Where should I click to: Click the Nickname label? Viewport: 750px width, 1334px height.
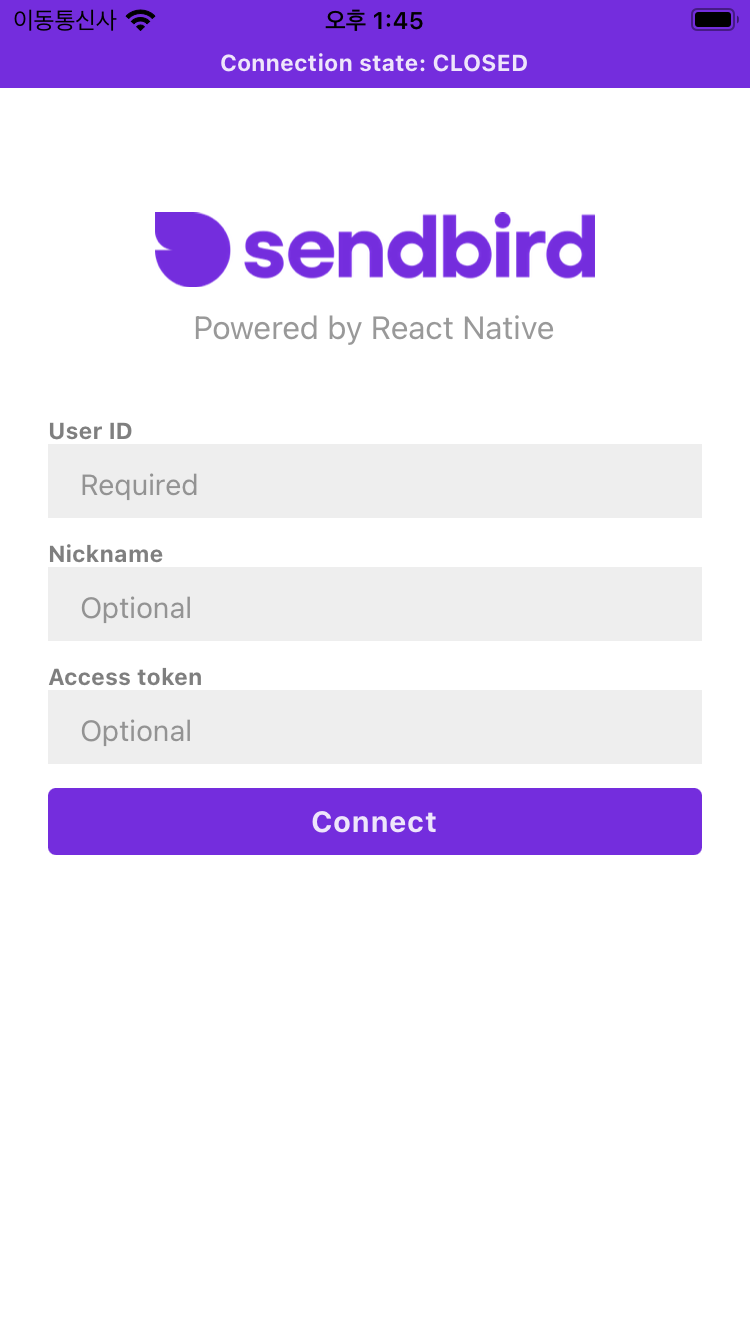pos(105,554)
